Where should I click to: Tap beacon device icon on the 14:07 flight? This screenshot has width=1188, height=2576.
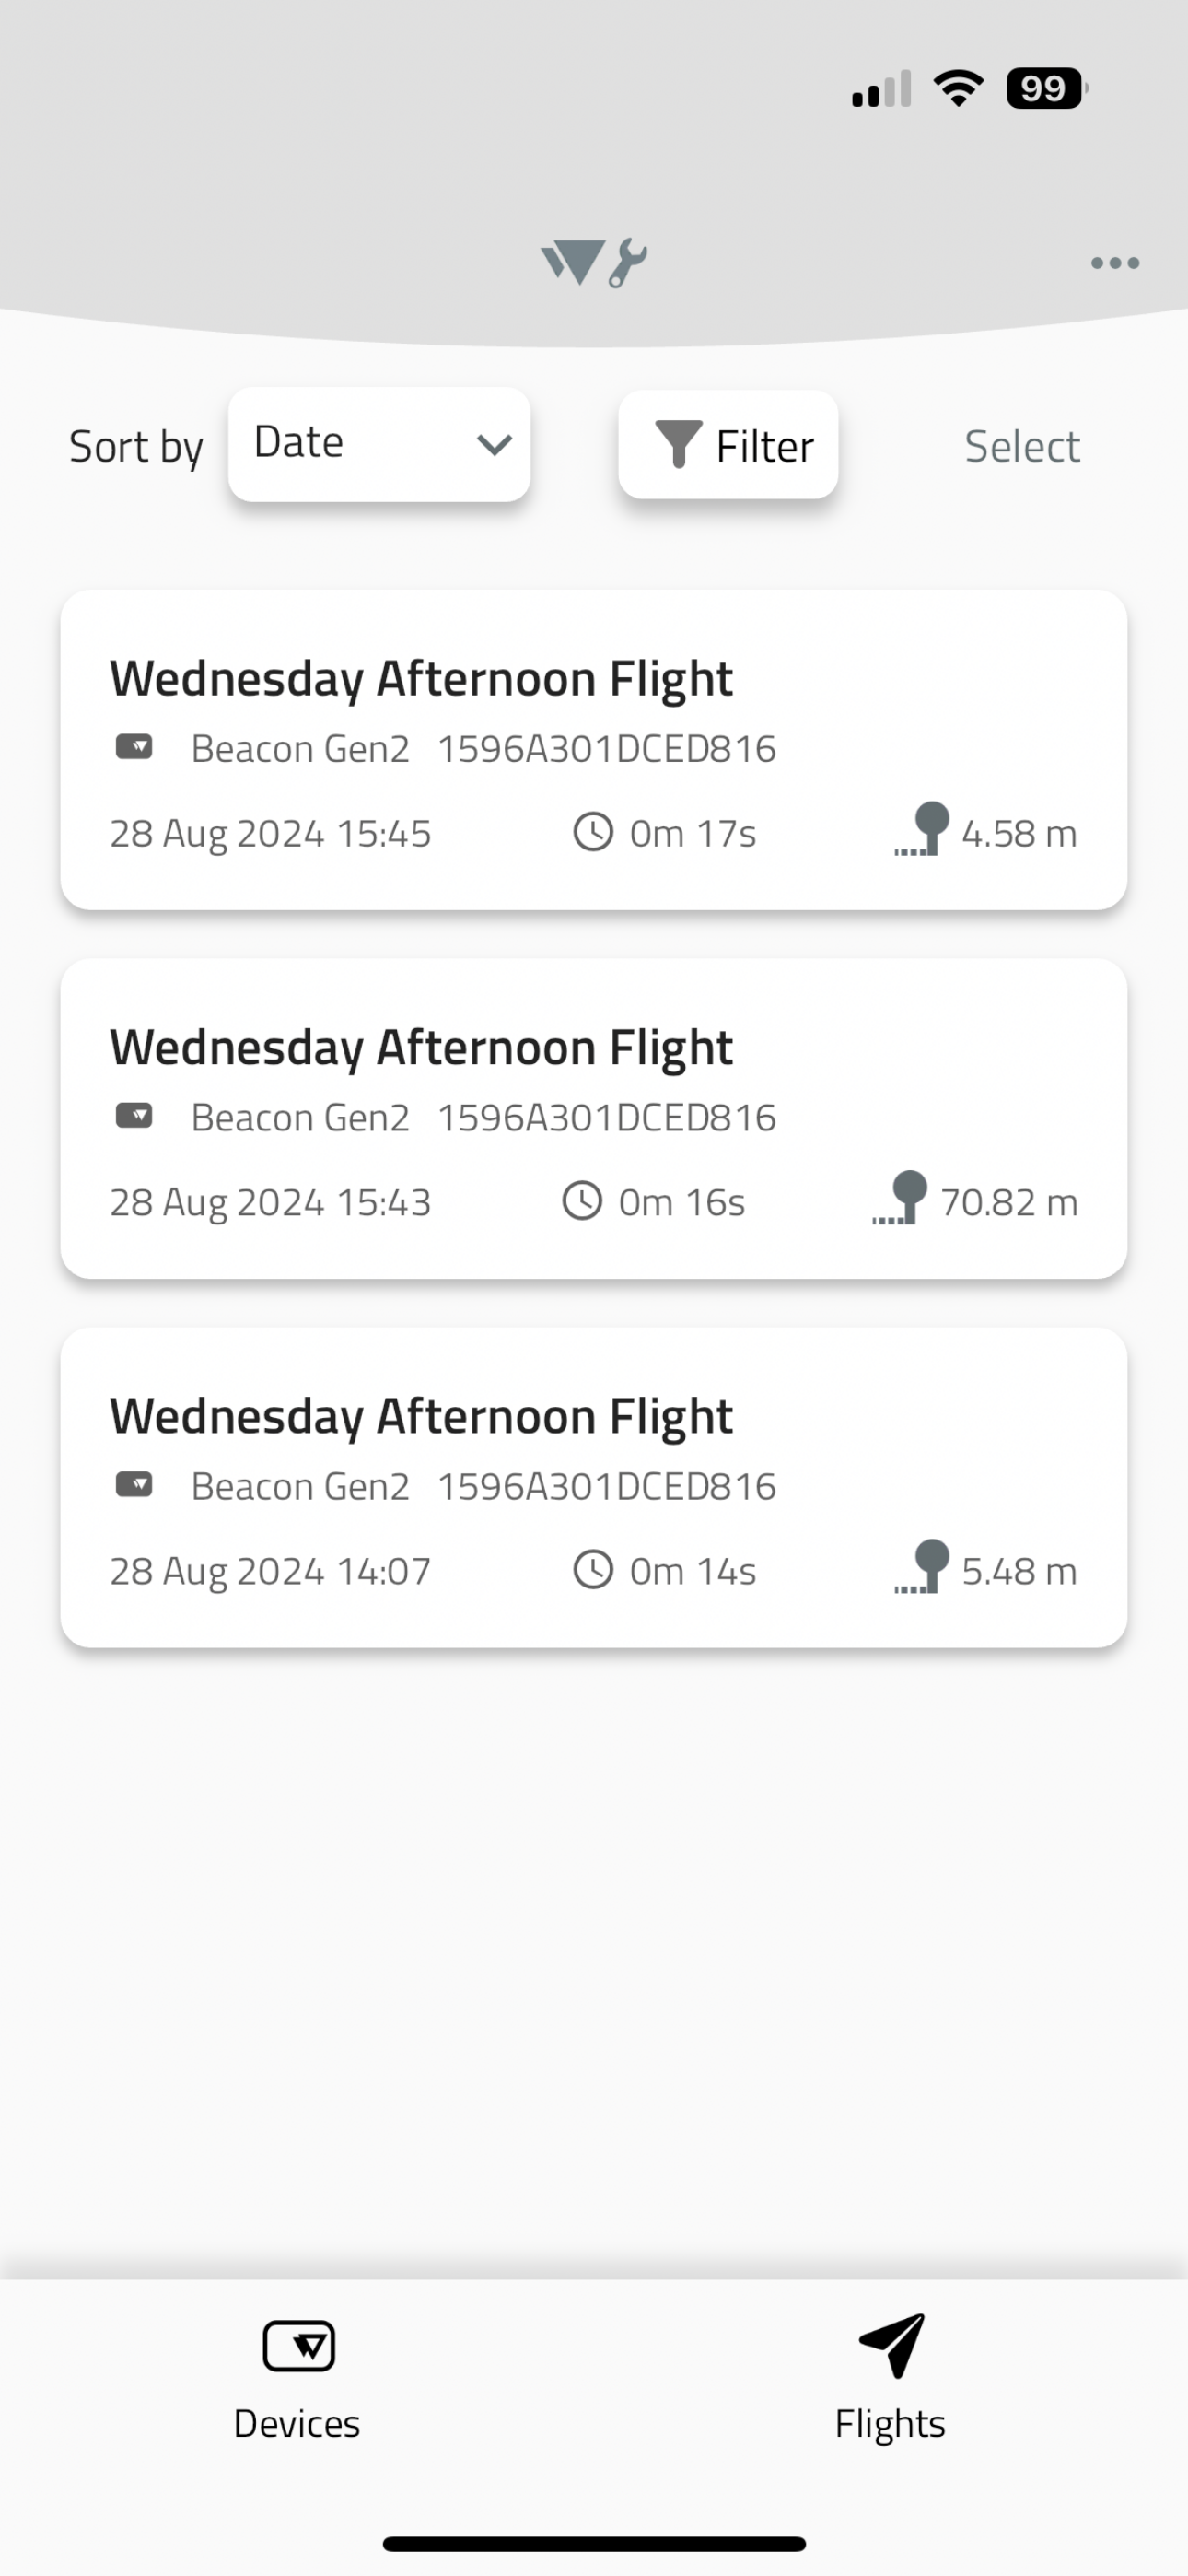click(x=134, y=1485)
